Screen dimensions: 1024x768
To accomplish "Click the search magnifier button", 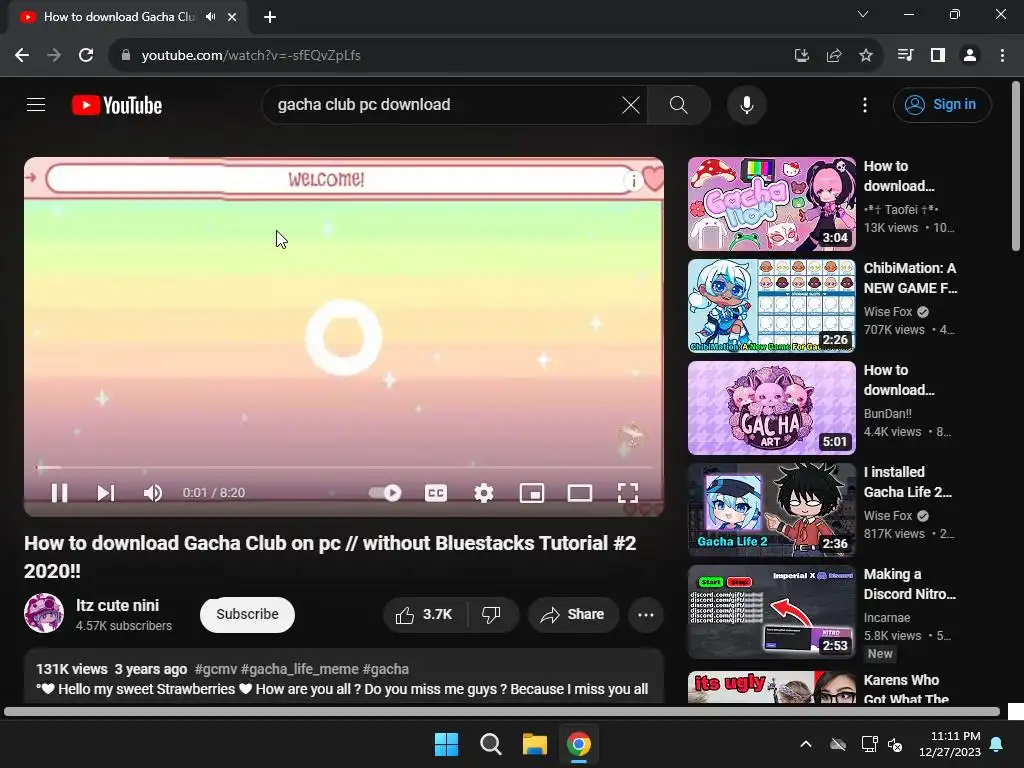I will [679, 104].
